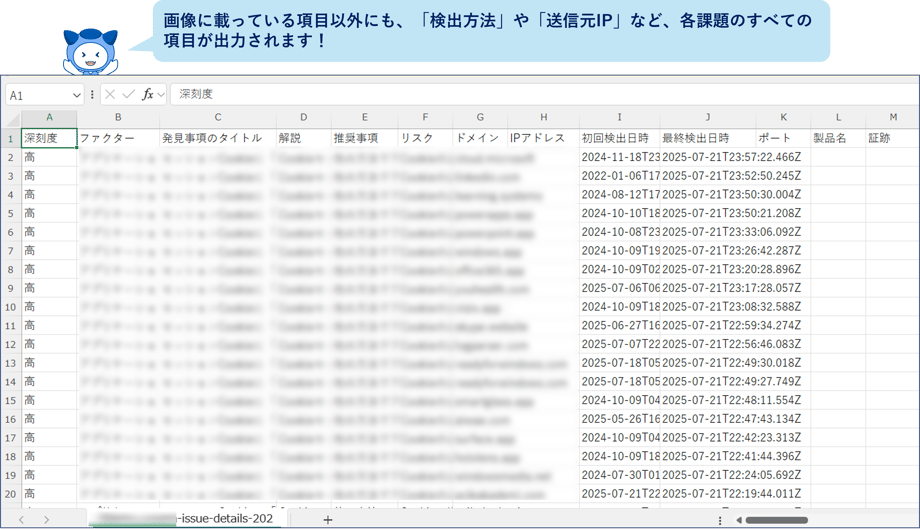This screenshot has width=920, height=529.
Task: Open the issue-details-202 sheet tab
Action: tap(188, 518)
